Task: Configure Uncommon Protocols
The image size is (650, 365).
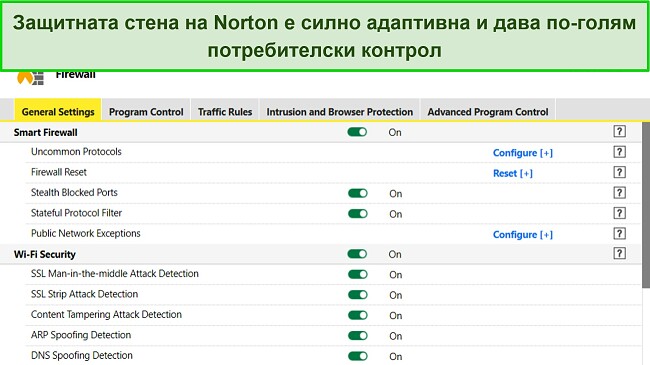Action: (523, 153)
